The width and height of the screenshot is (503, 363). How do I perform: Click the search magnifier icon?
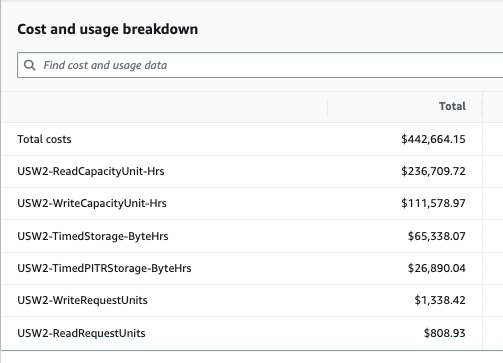pos(30,65)
